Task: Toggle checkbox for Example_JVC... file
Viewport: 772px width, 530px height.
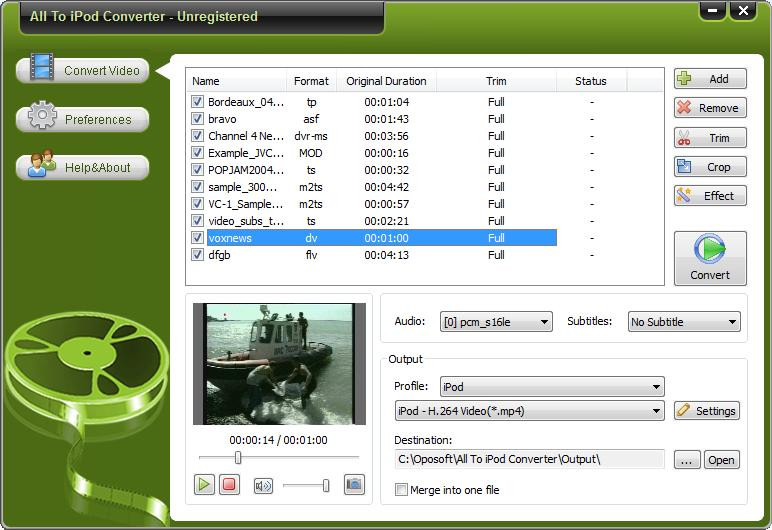Action: [197, 153]
